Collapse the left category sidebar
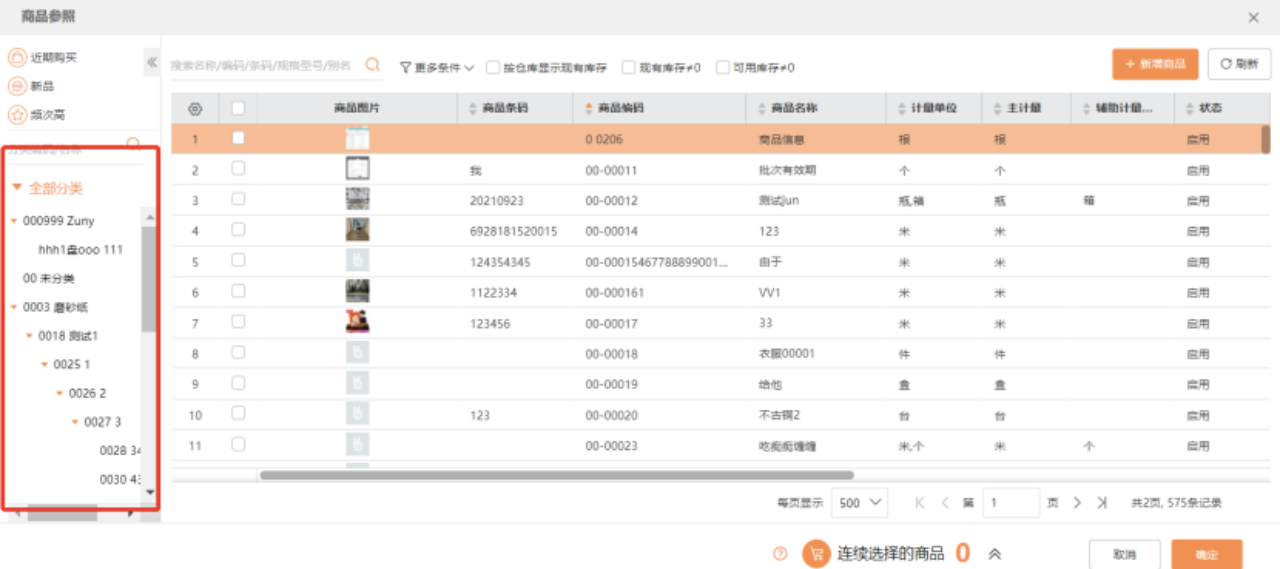 pyautogui.click(x=152, y=62)
